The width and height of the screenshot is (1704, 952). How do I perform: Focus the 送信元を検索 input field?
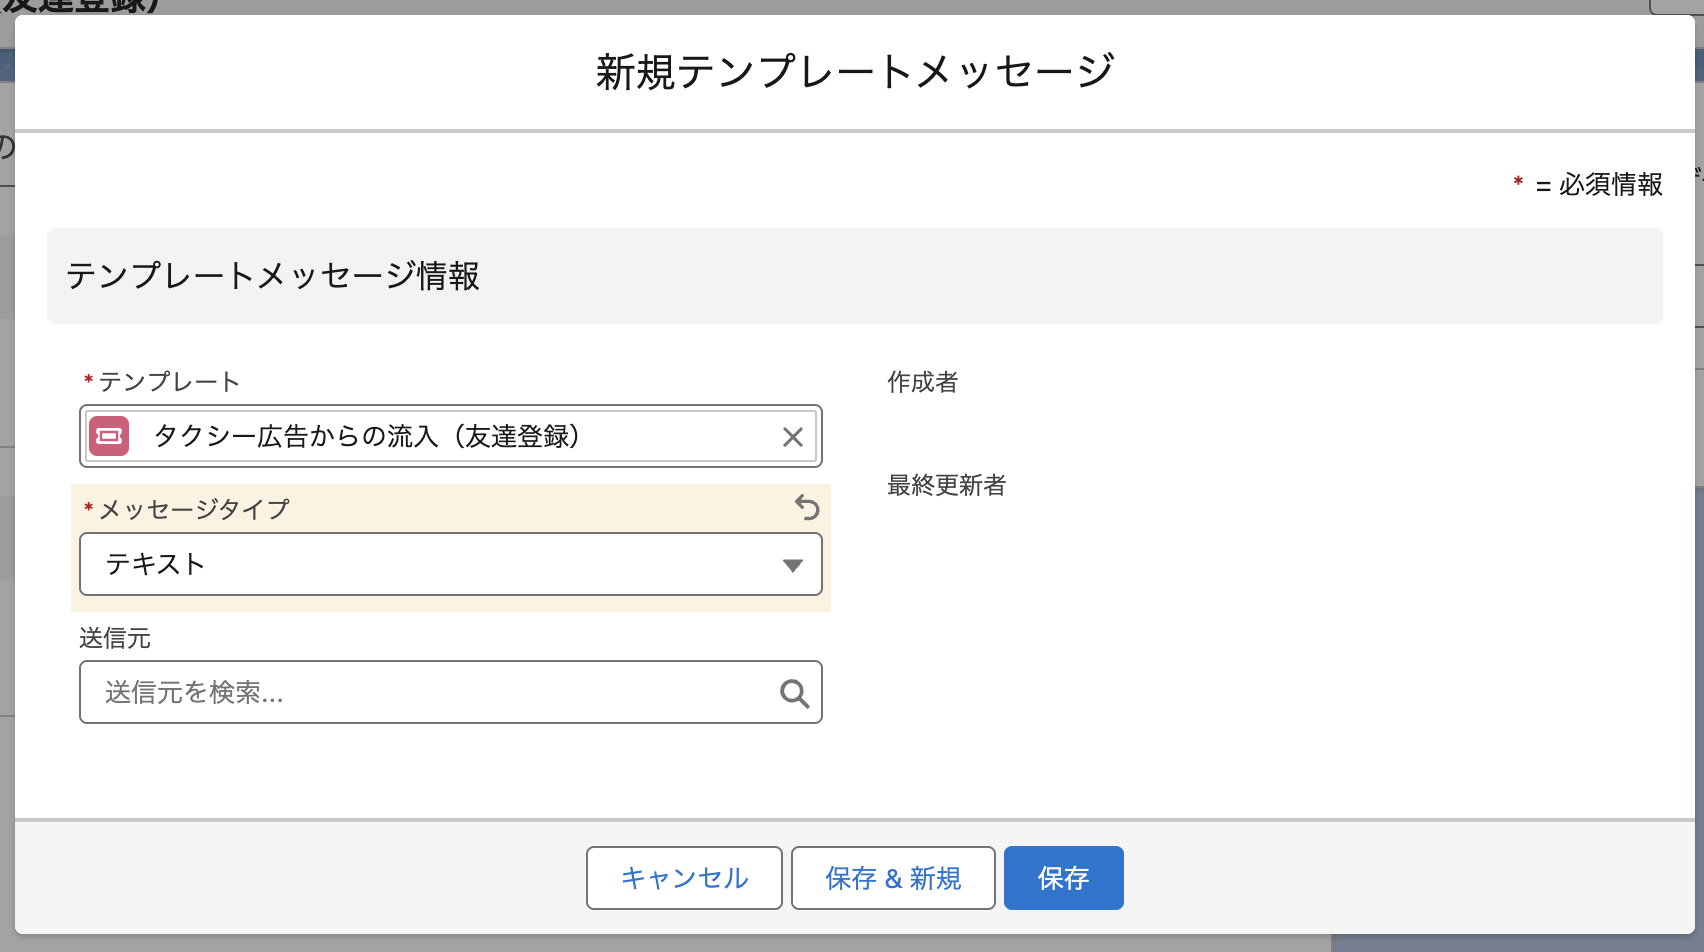(430, 692)
